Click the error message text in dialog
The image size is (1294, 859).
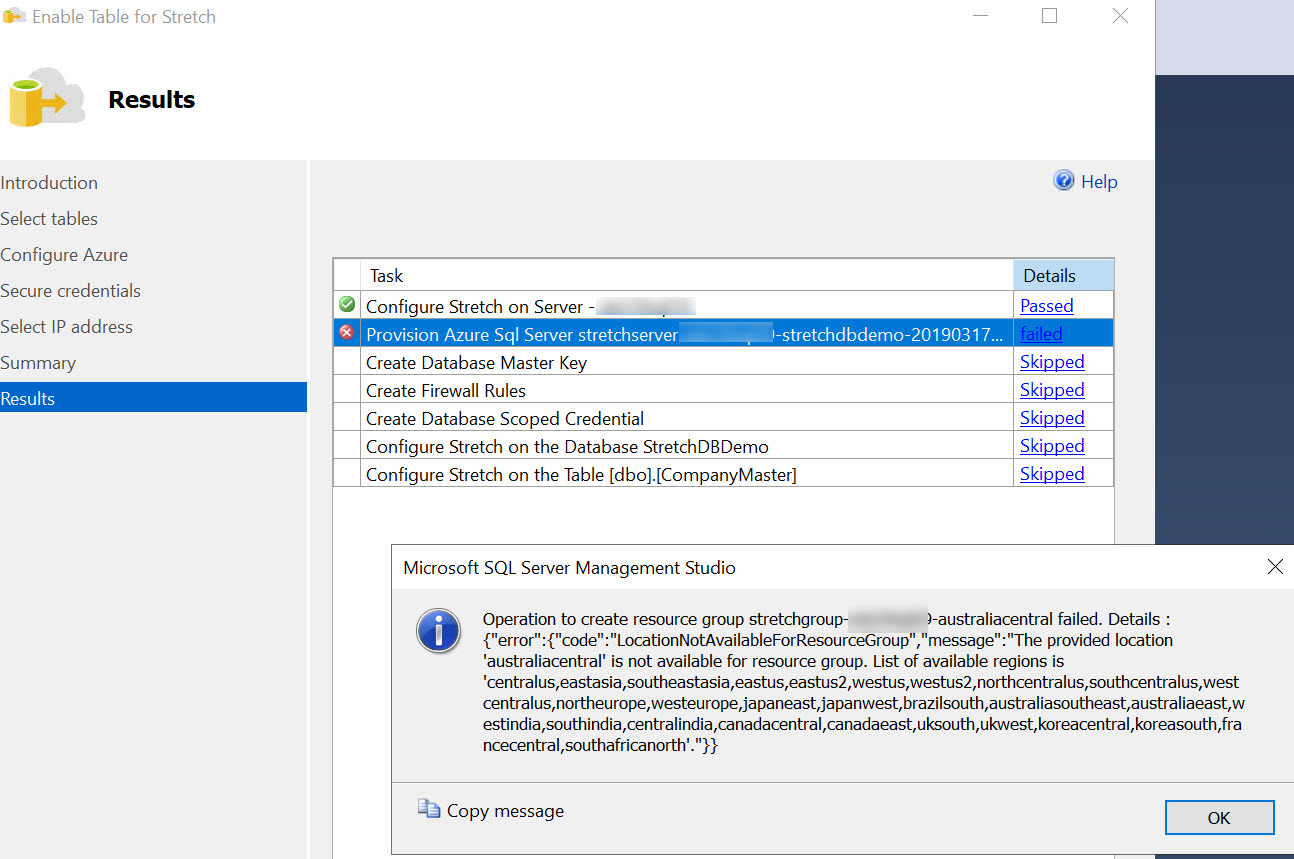[863, 682]
